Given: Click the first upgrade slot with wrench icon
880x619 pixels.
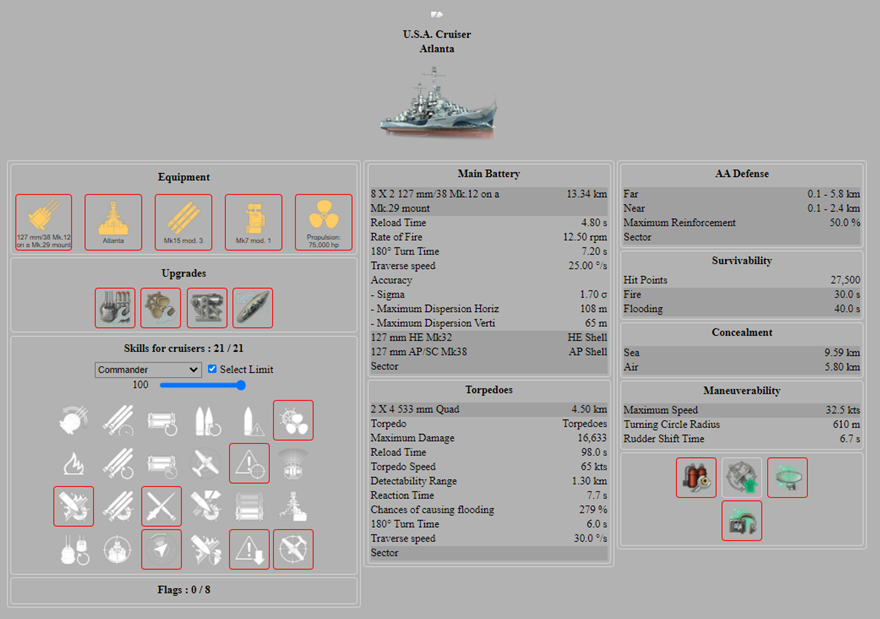Looking at the screenshot, I should coord(115,308).
